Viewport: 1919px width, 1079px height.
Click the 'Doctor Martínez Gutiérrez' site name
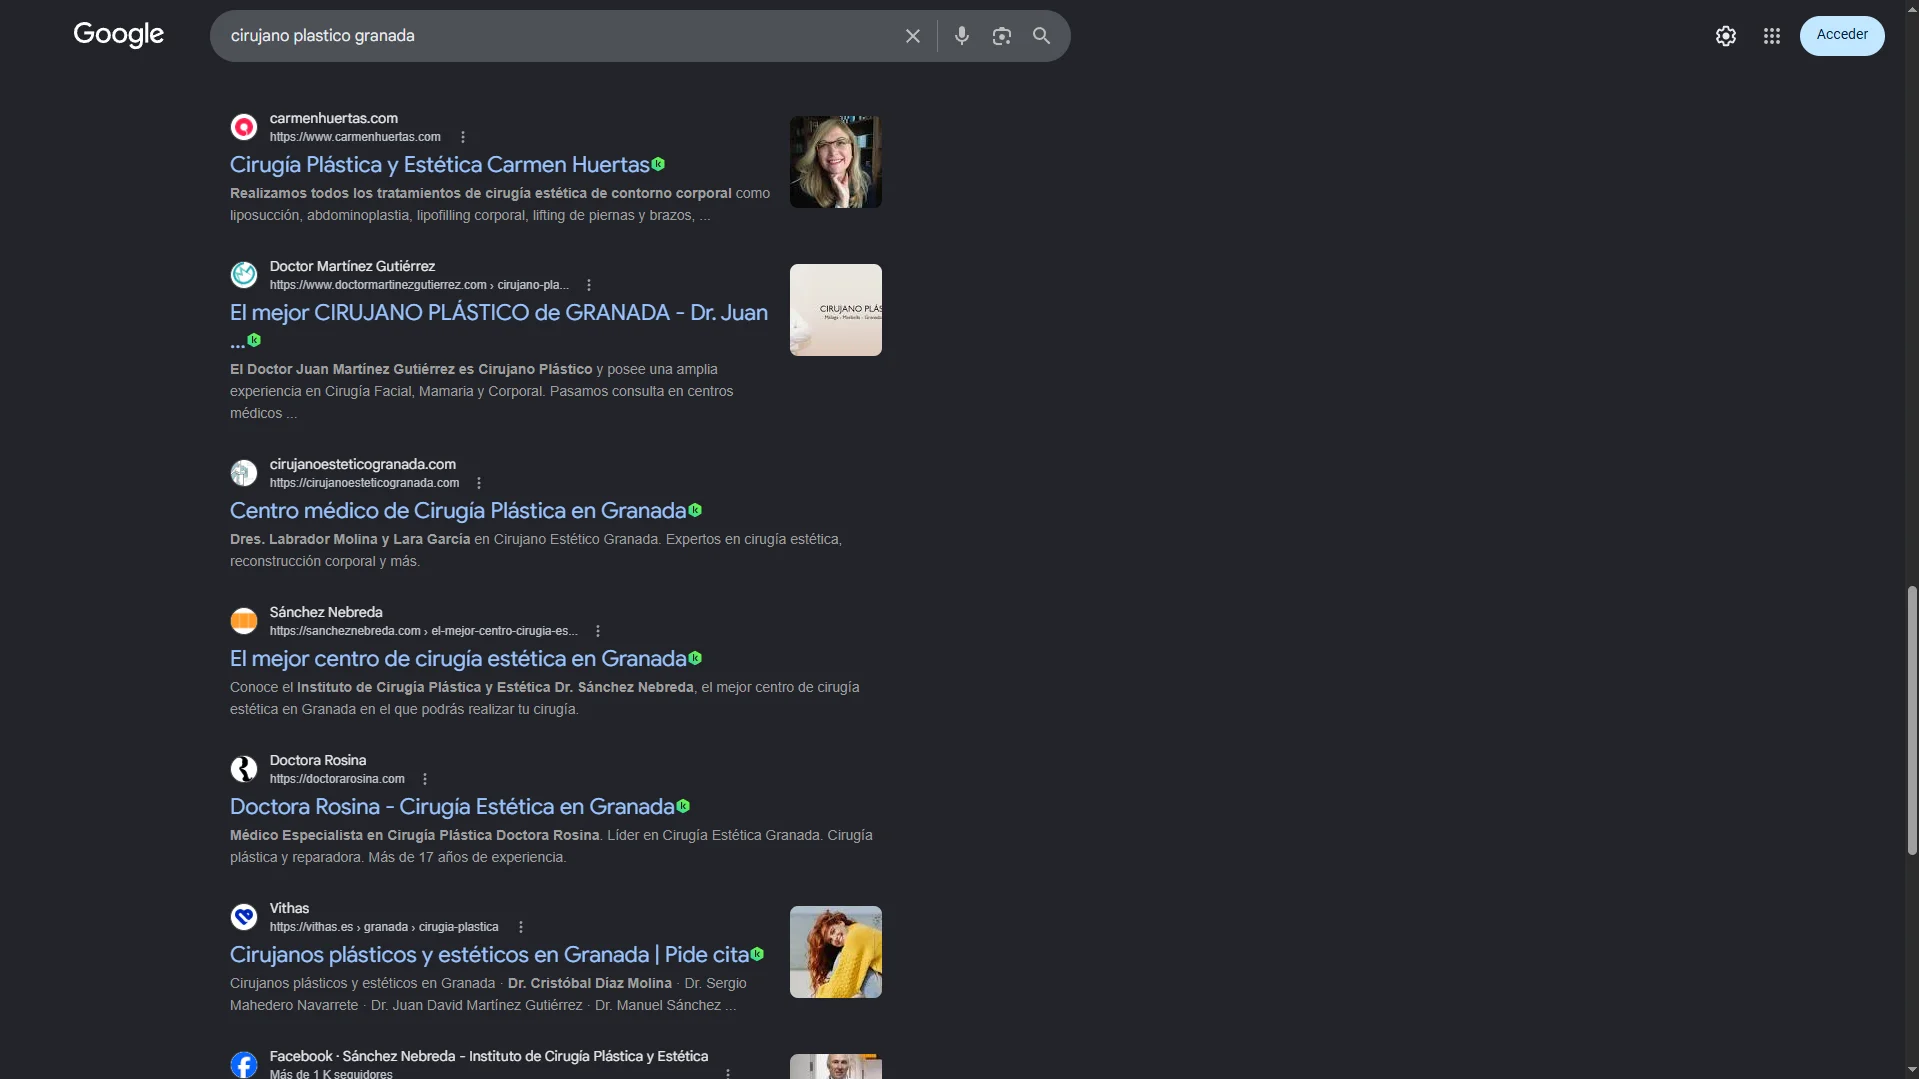tap(352, 266)
